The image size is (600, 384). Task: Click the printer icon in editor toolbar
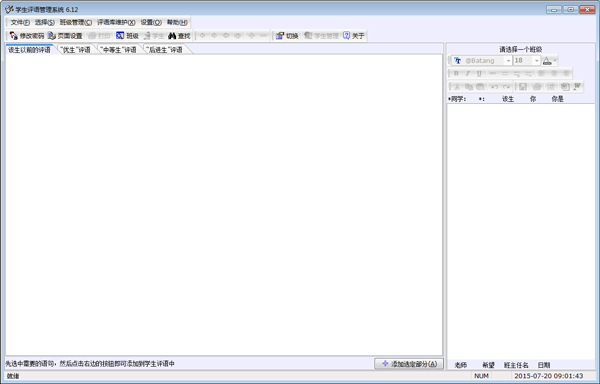coord(537,87)
